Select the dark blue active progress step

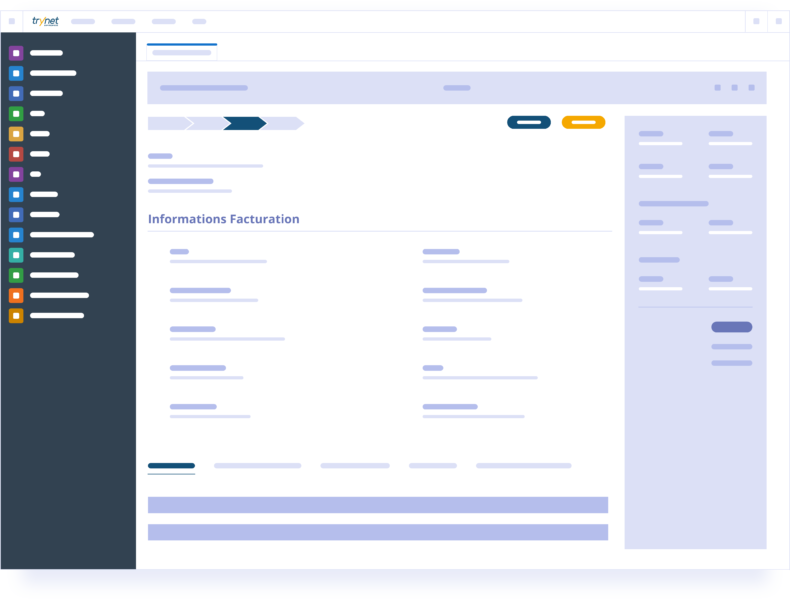tap(245, 123)
